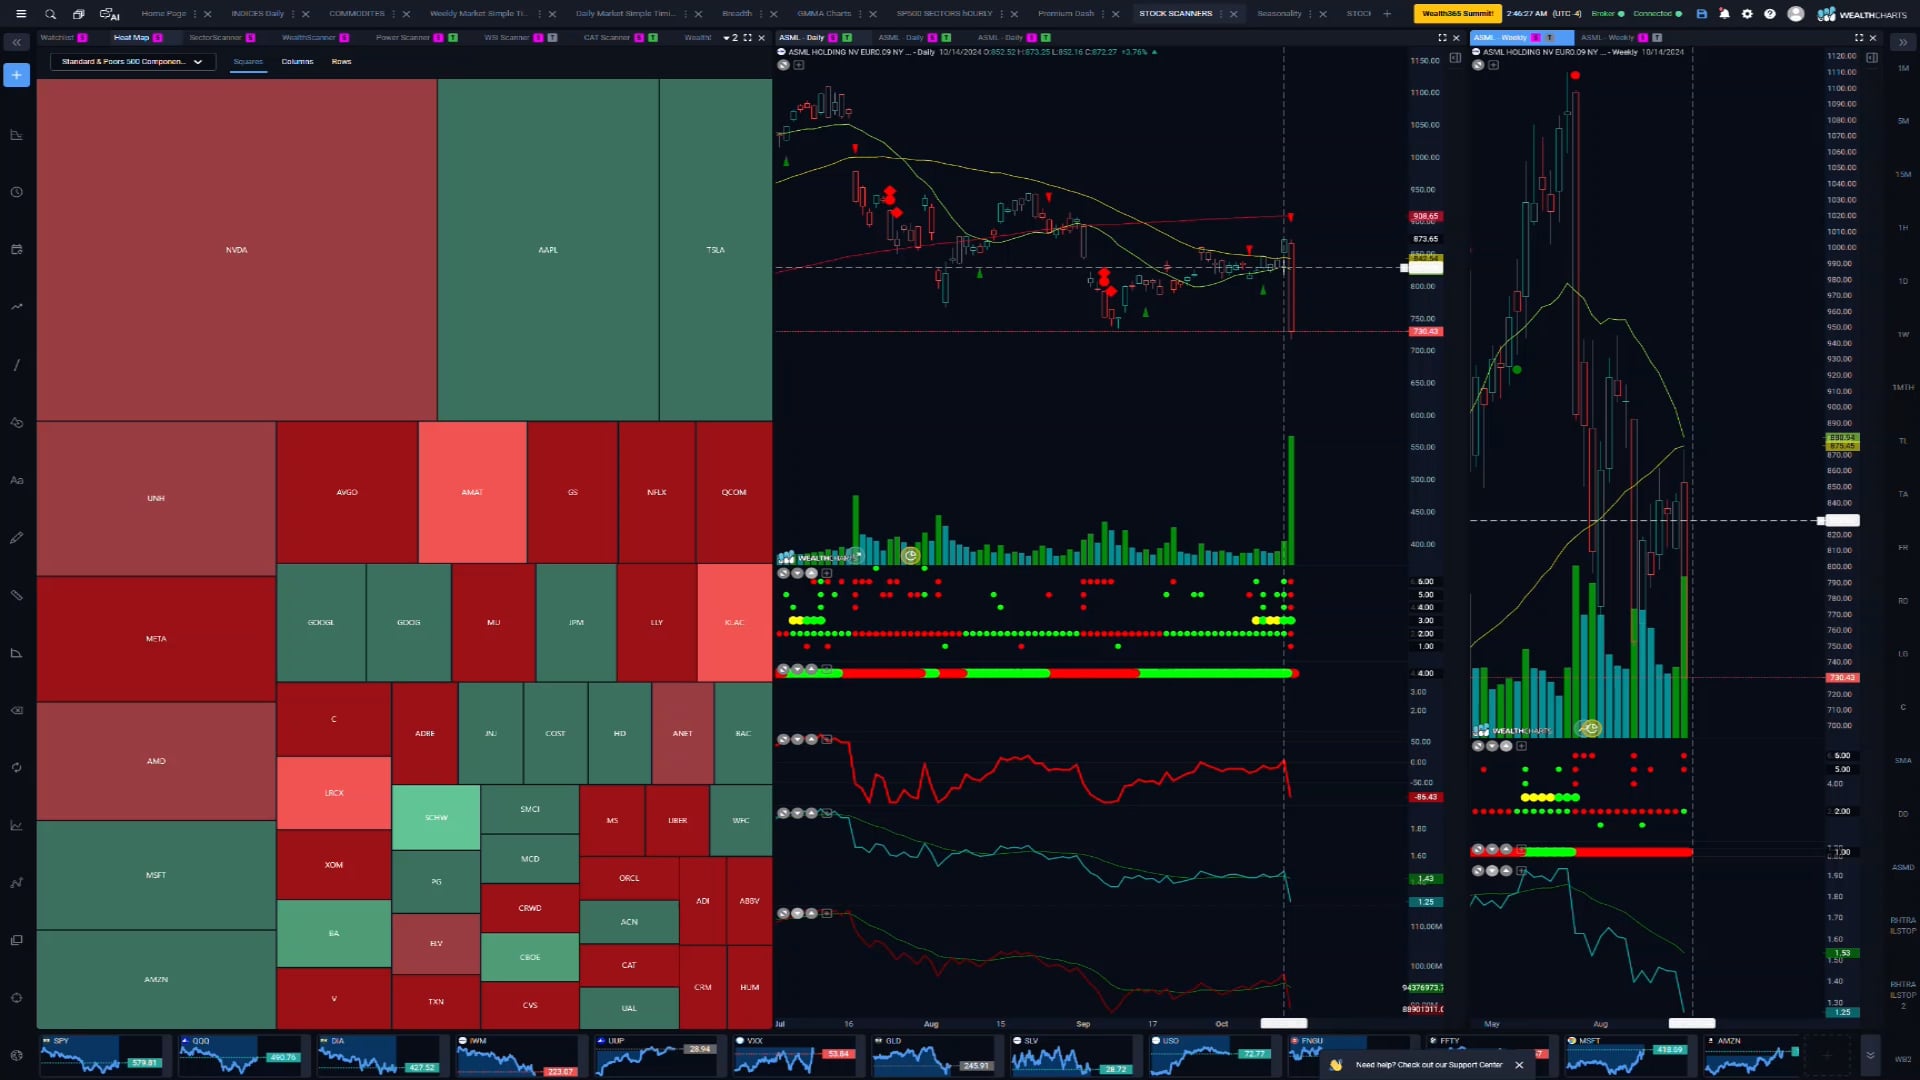Add indicator with plus on daily chart
Screen dimensions: 1920x1080
coord(799,65)
